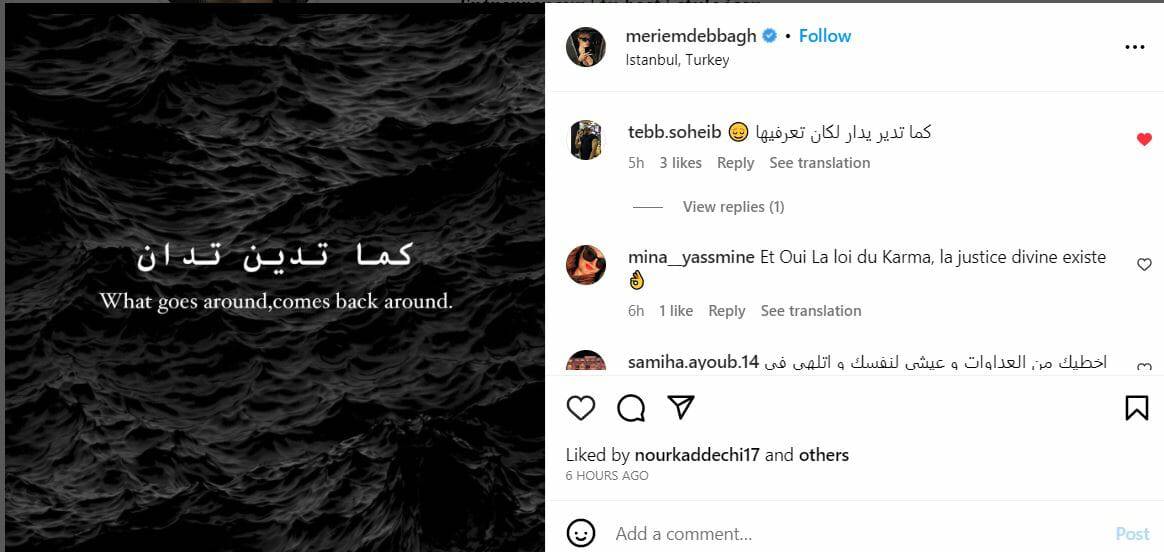
Task: Like the post with heart icon
Action: point(581,408)
